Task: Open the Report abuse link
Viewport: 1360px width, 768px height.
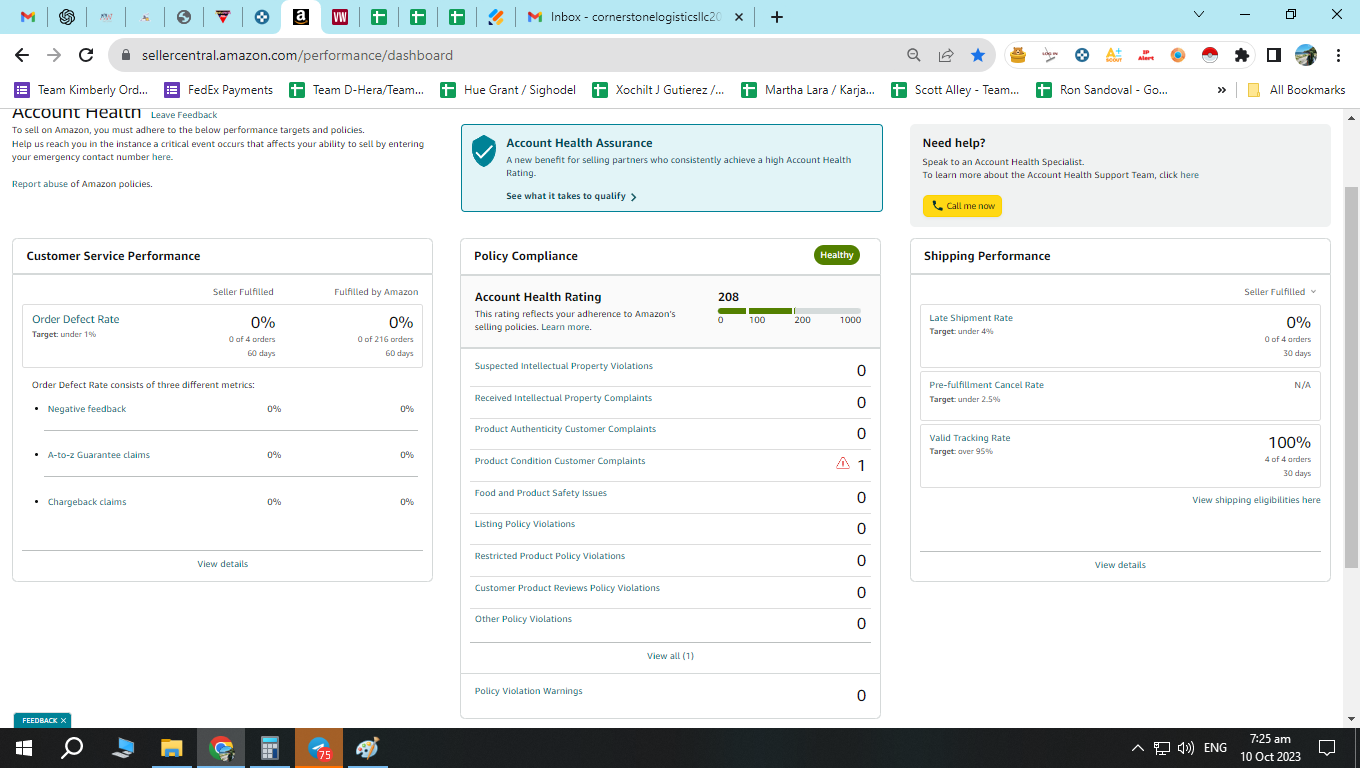Action: tap(40, 184)
